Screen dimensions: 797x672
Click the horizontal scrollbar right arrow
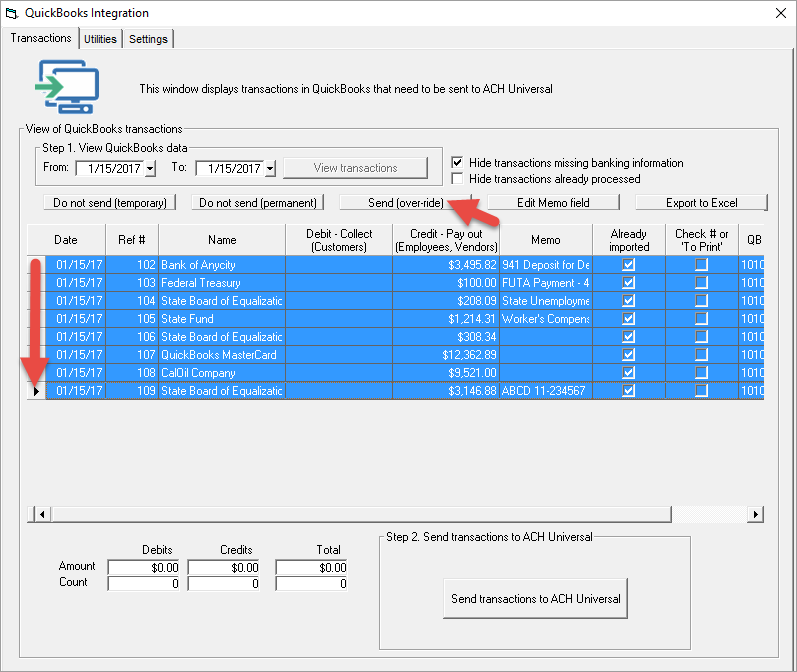[755, 514]
